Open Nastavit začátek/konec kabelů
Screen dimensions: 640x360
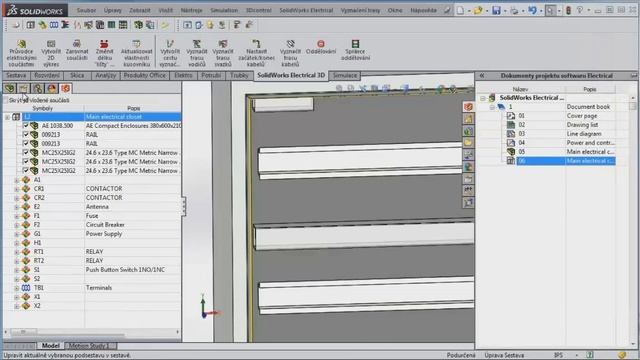256,53
